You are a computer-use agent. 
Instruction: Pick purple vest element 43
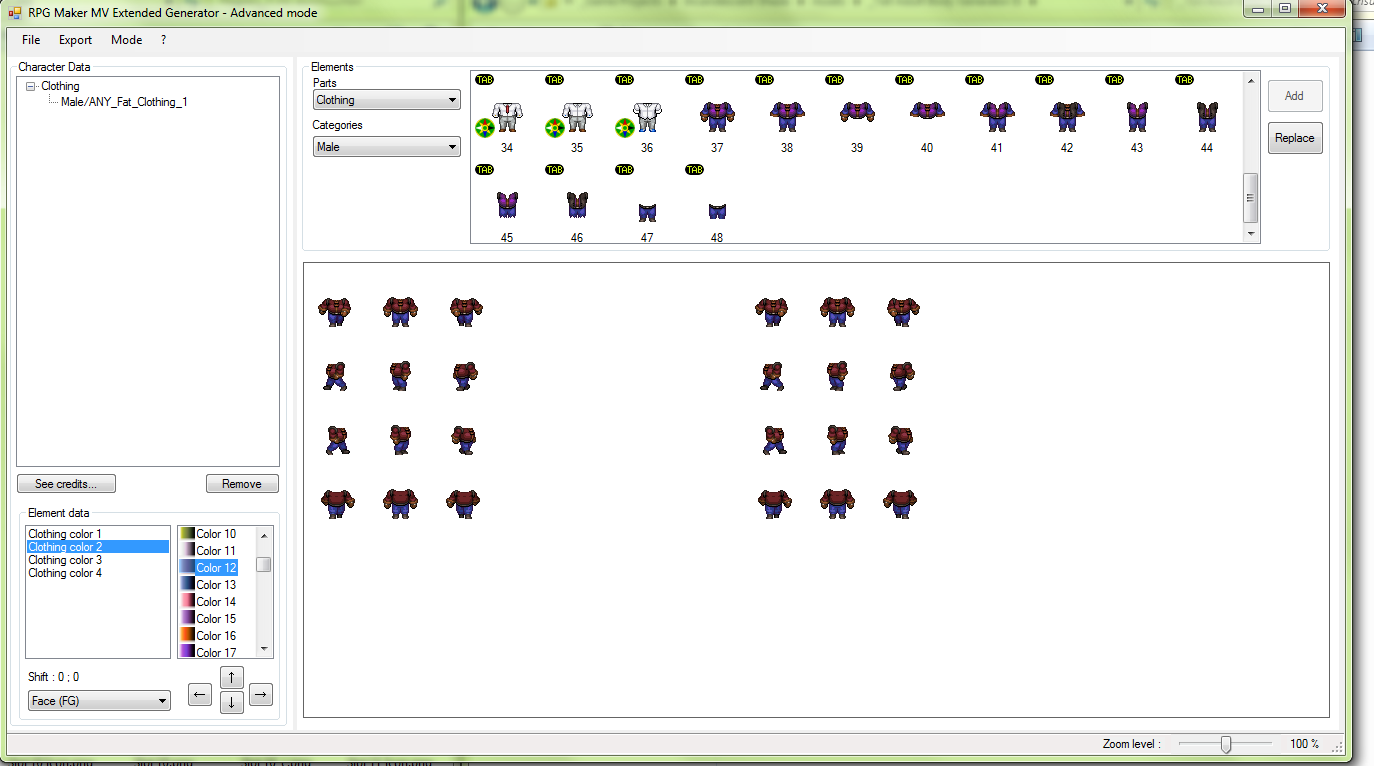1137,116
